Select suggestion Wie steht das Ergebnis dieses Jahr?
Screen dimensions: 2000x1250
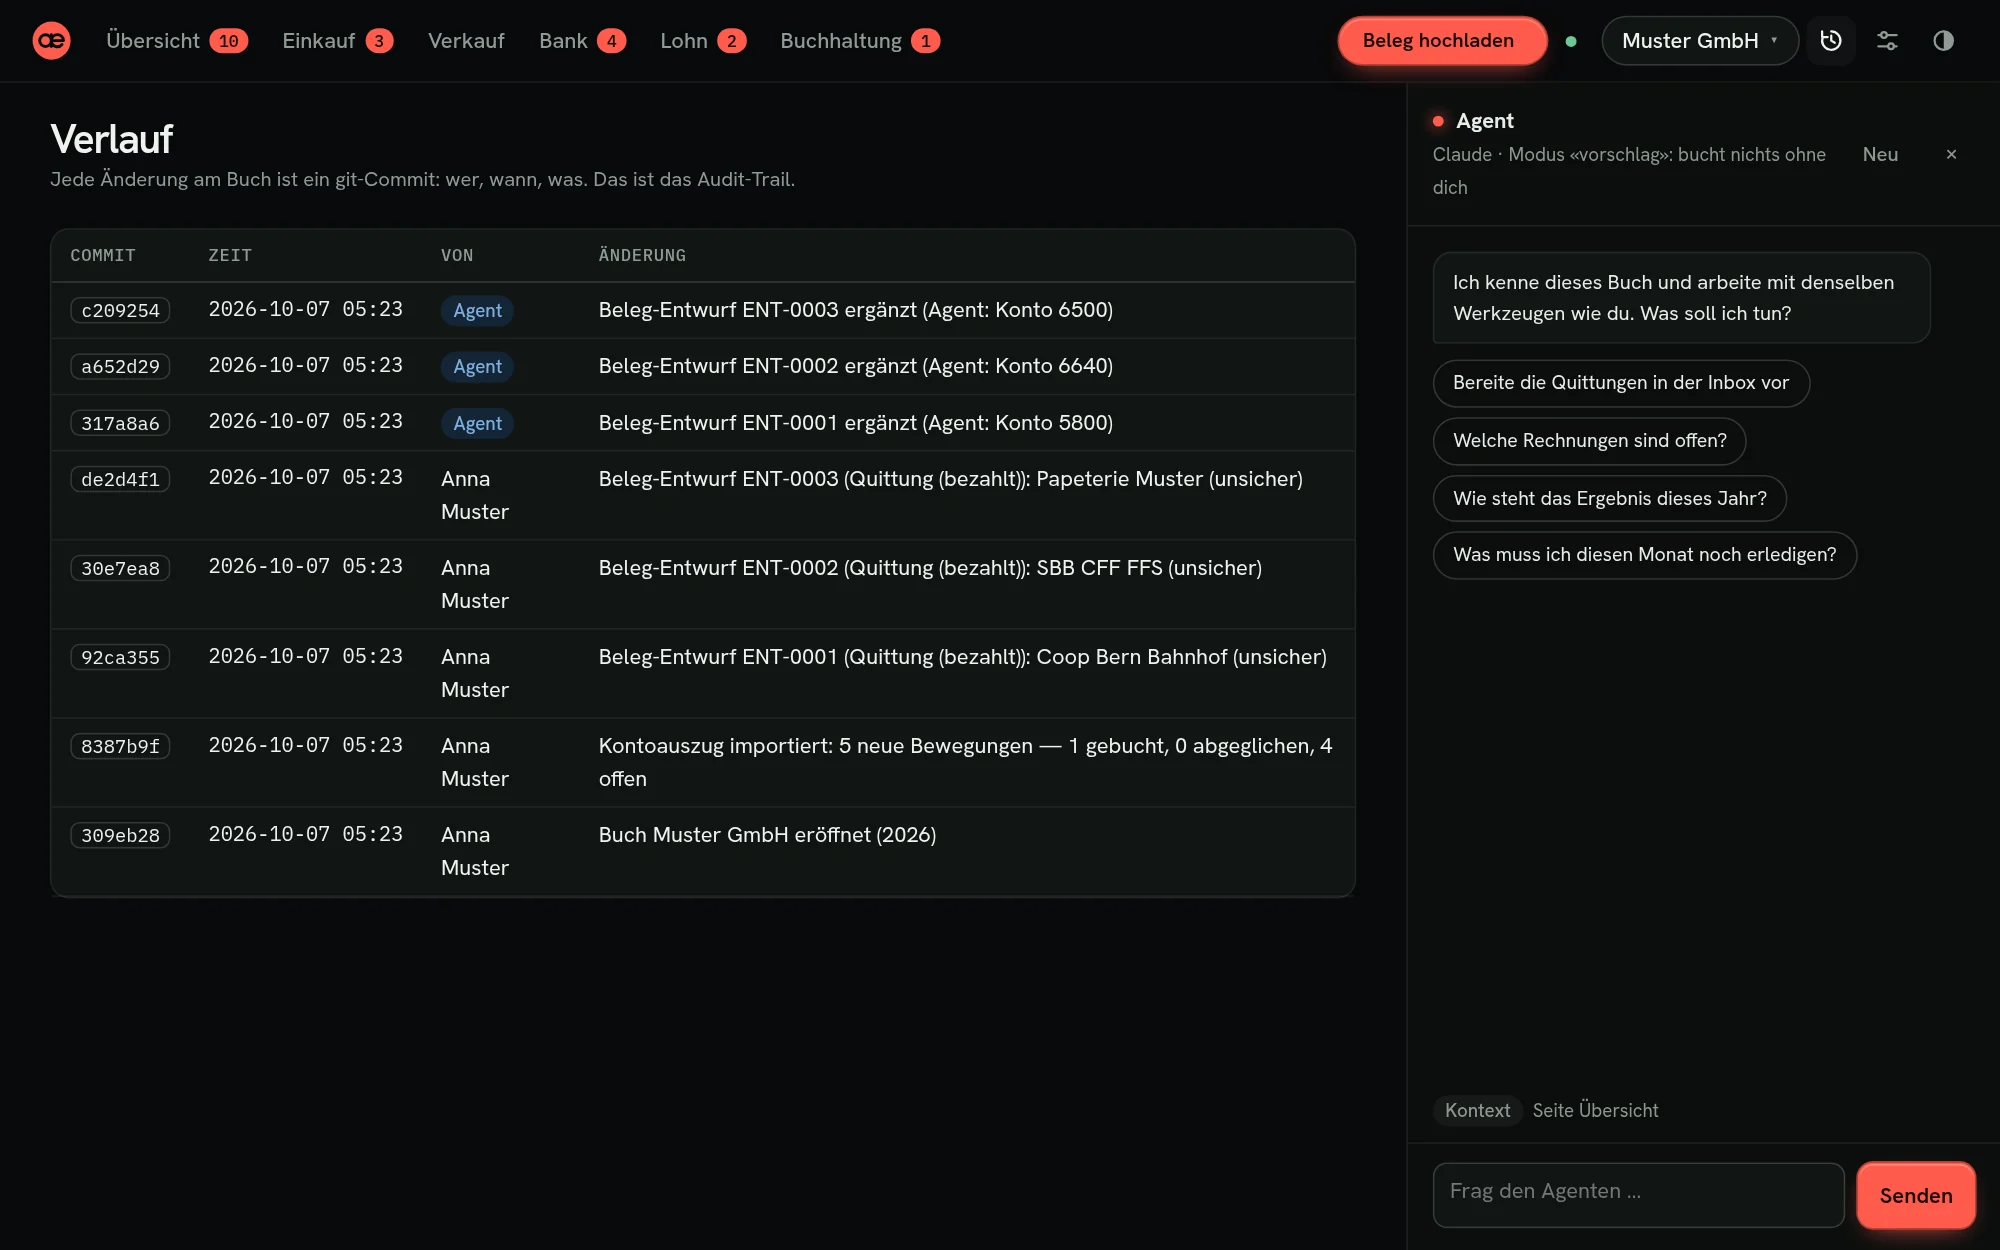coord(1609,498)
